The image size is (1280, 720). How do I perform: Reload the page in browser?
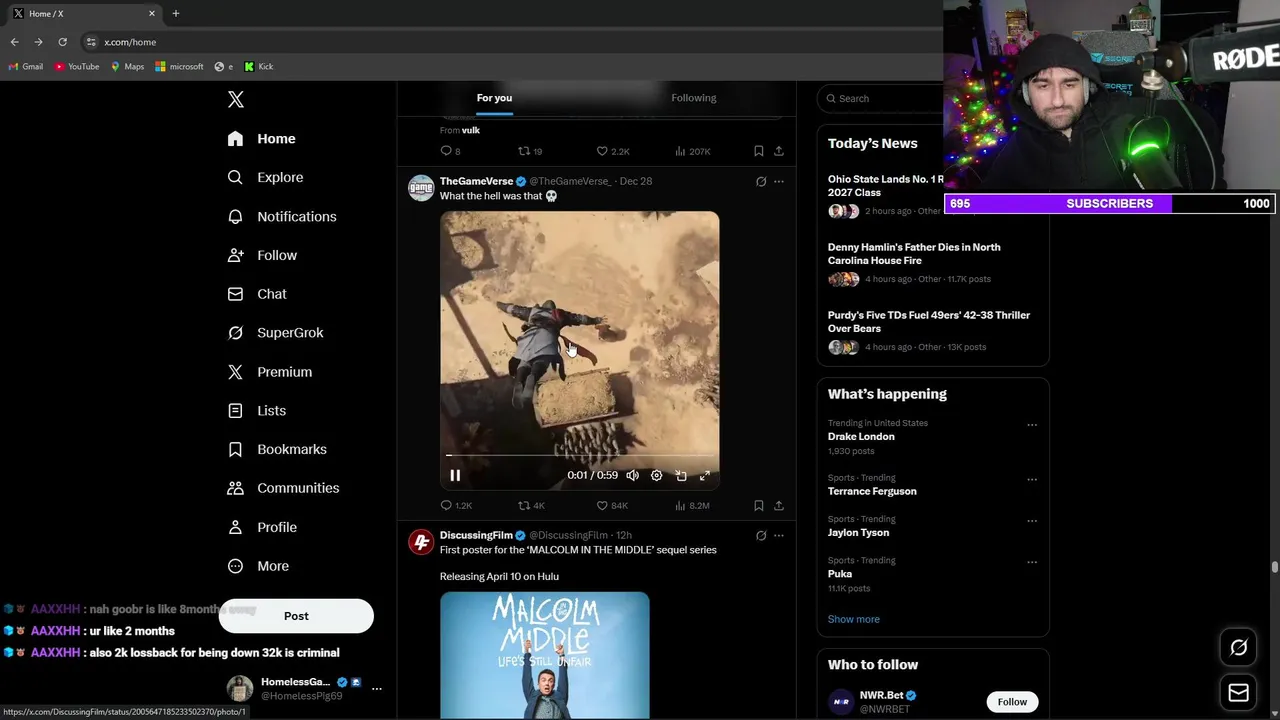point(62,42)
